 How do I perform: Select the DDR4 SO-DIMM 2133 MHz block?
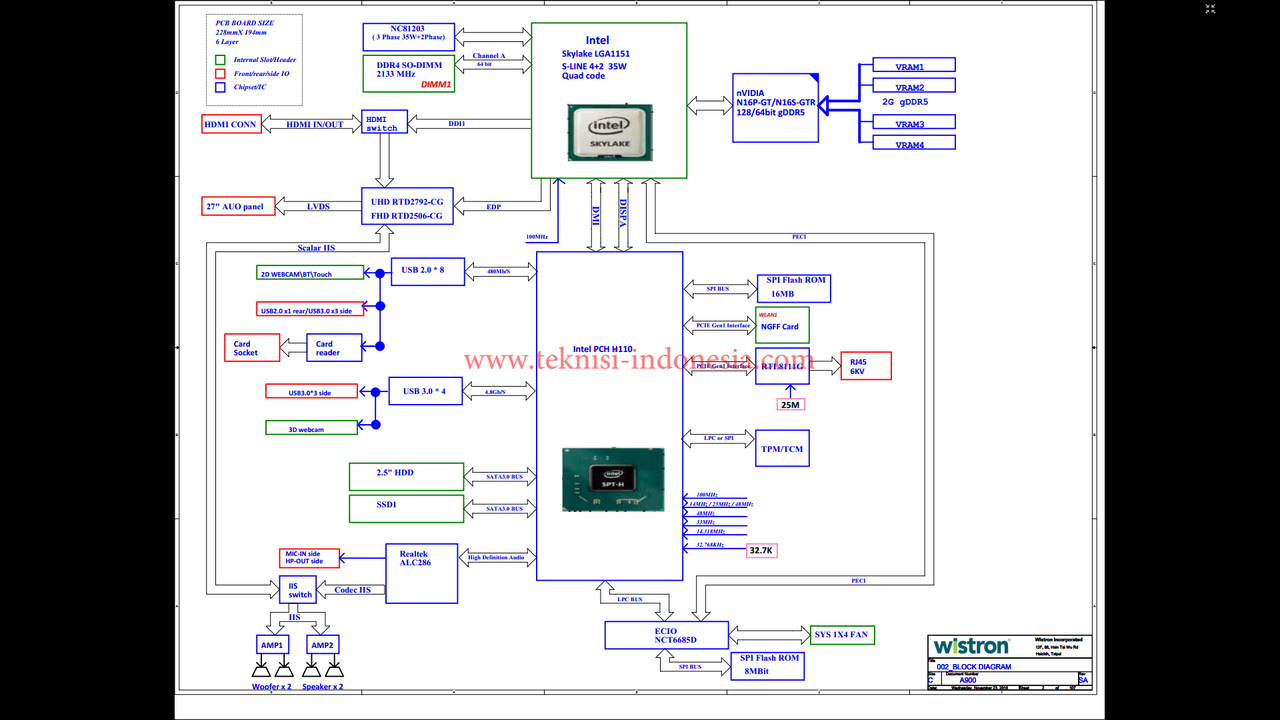tap(408, 74)
